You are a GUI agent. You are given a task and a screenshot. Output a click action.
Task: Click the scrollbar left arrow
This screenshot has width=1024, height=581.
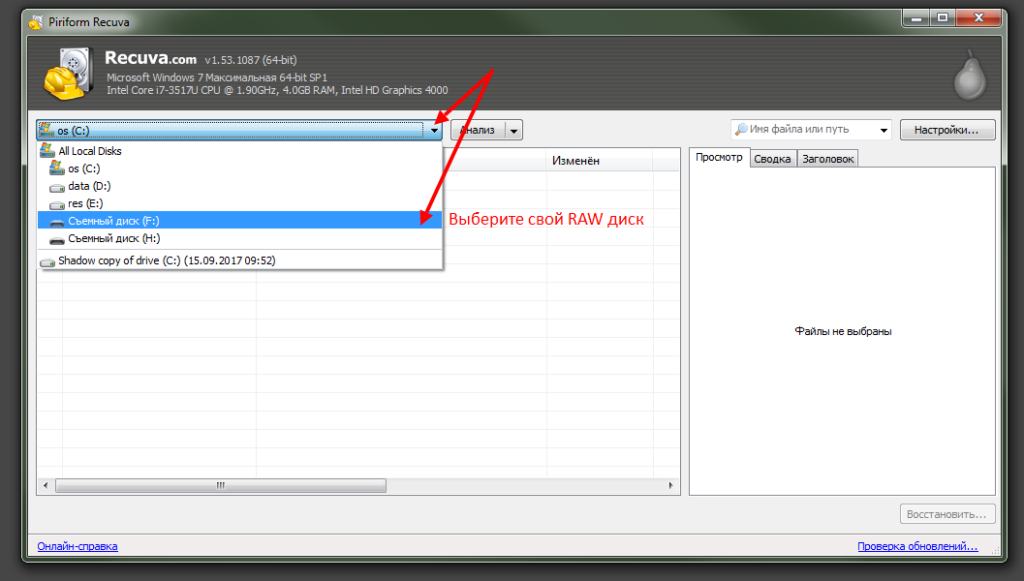[45, 485]
